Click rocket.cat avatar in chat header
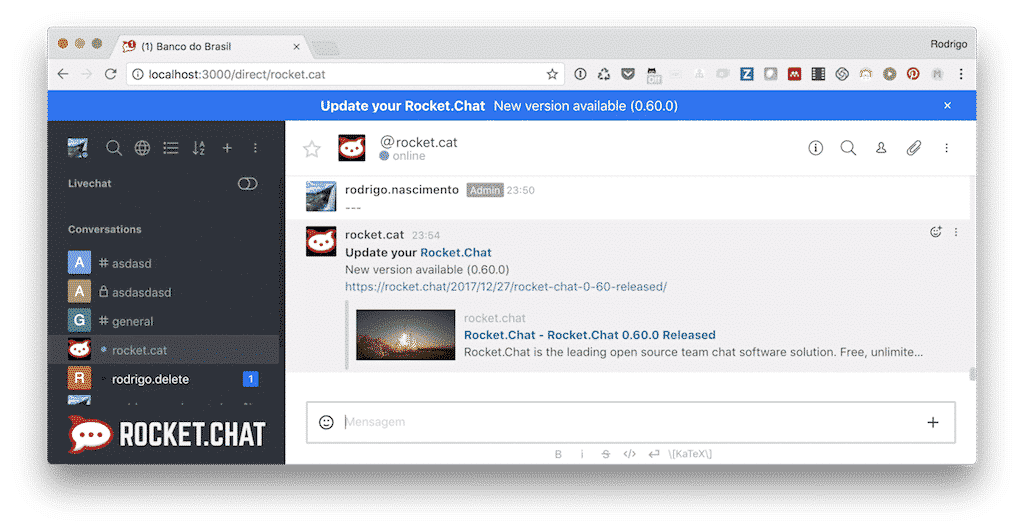 (351, 148)
